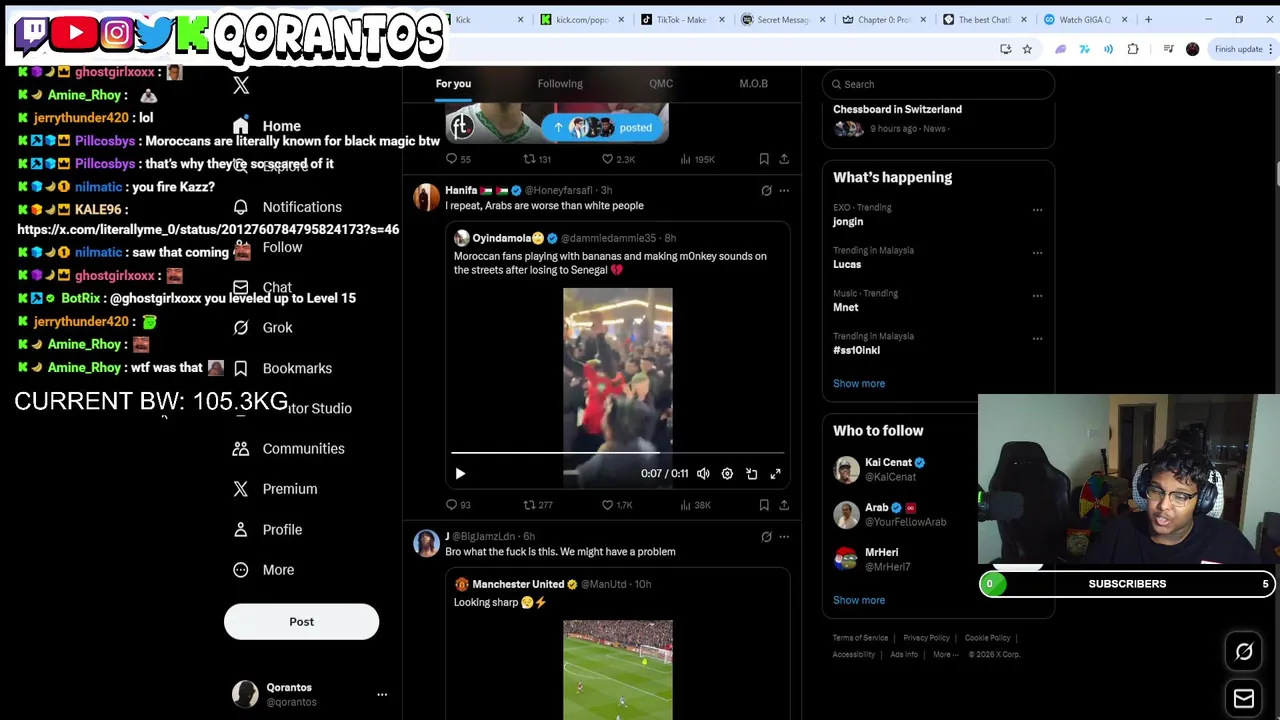Open a new browser tab
This screenshot has height=720, width=1280.
tap(1148, 20)
